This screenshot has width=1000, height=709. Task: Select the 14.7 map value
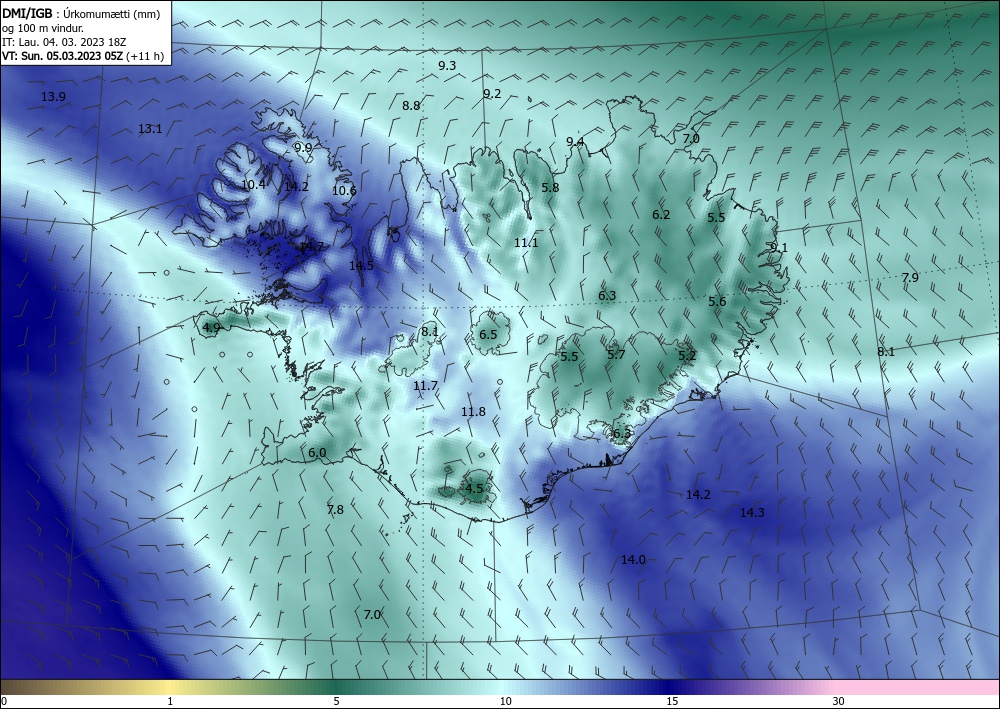pos(311,247)
